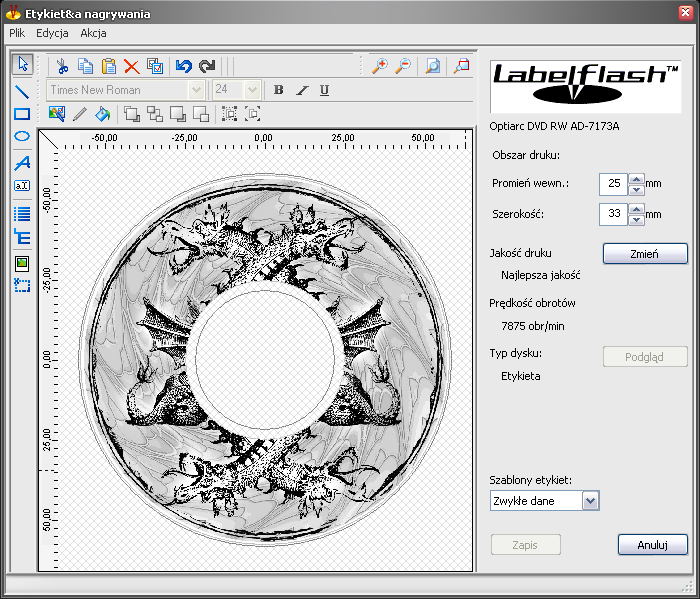This screenshot has height=599, width=700.
Task: Select the Line drawing tool
Action: [x=22, y=92]
